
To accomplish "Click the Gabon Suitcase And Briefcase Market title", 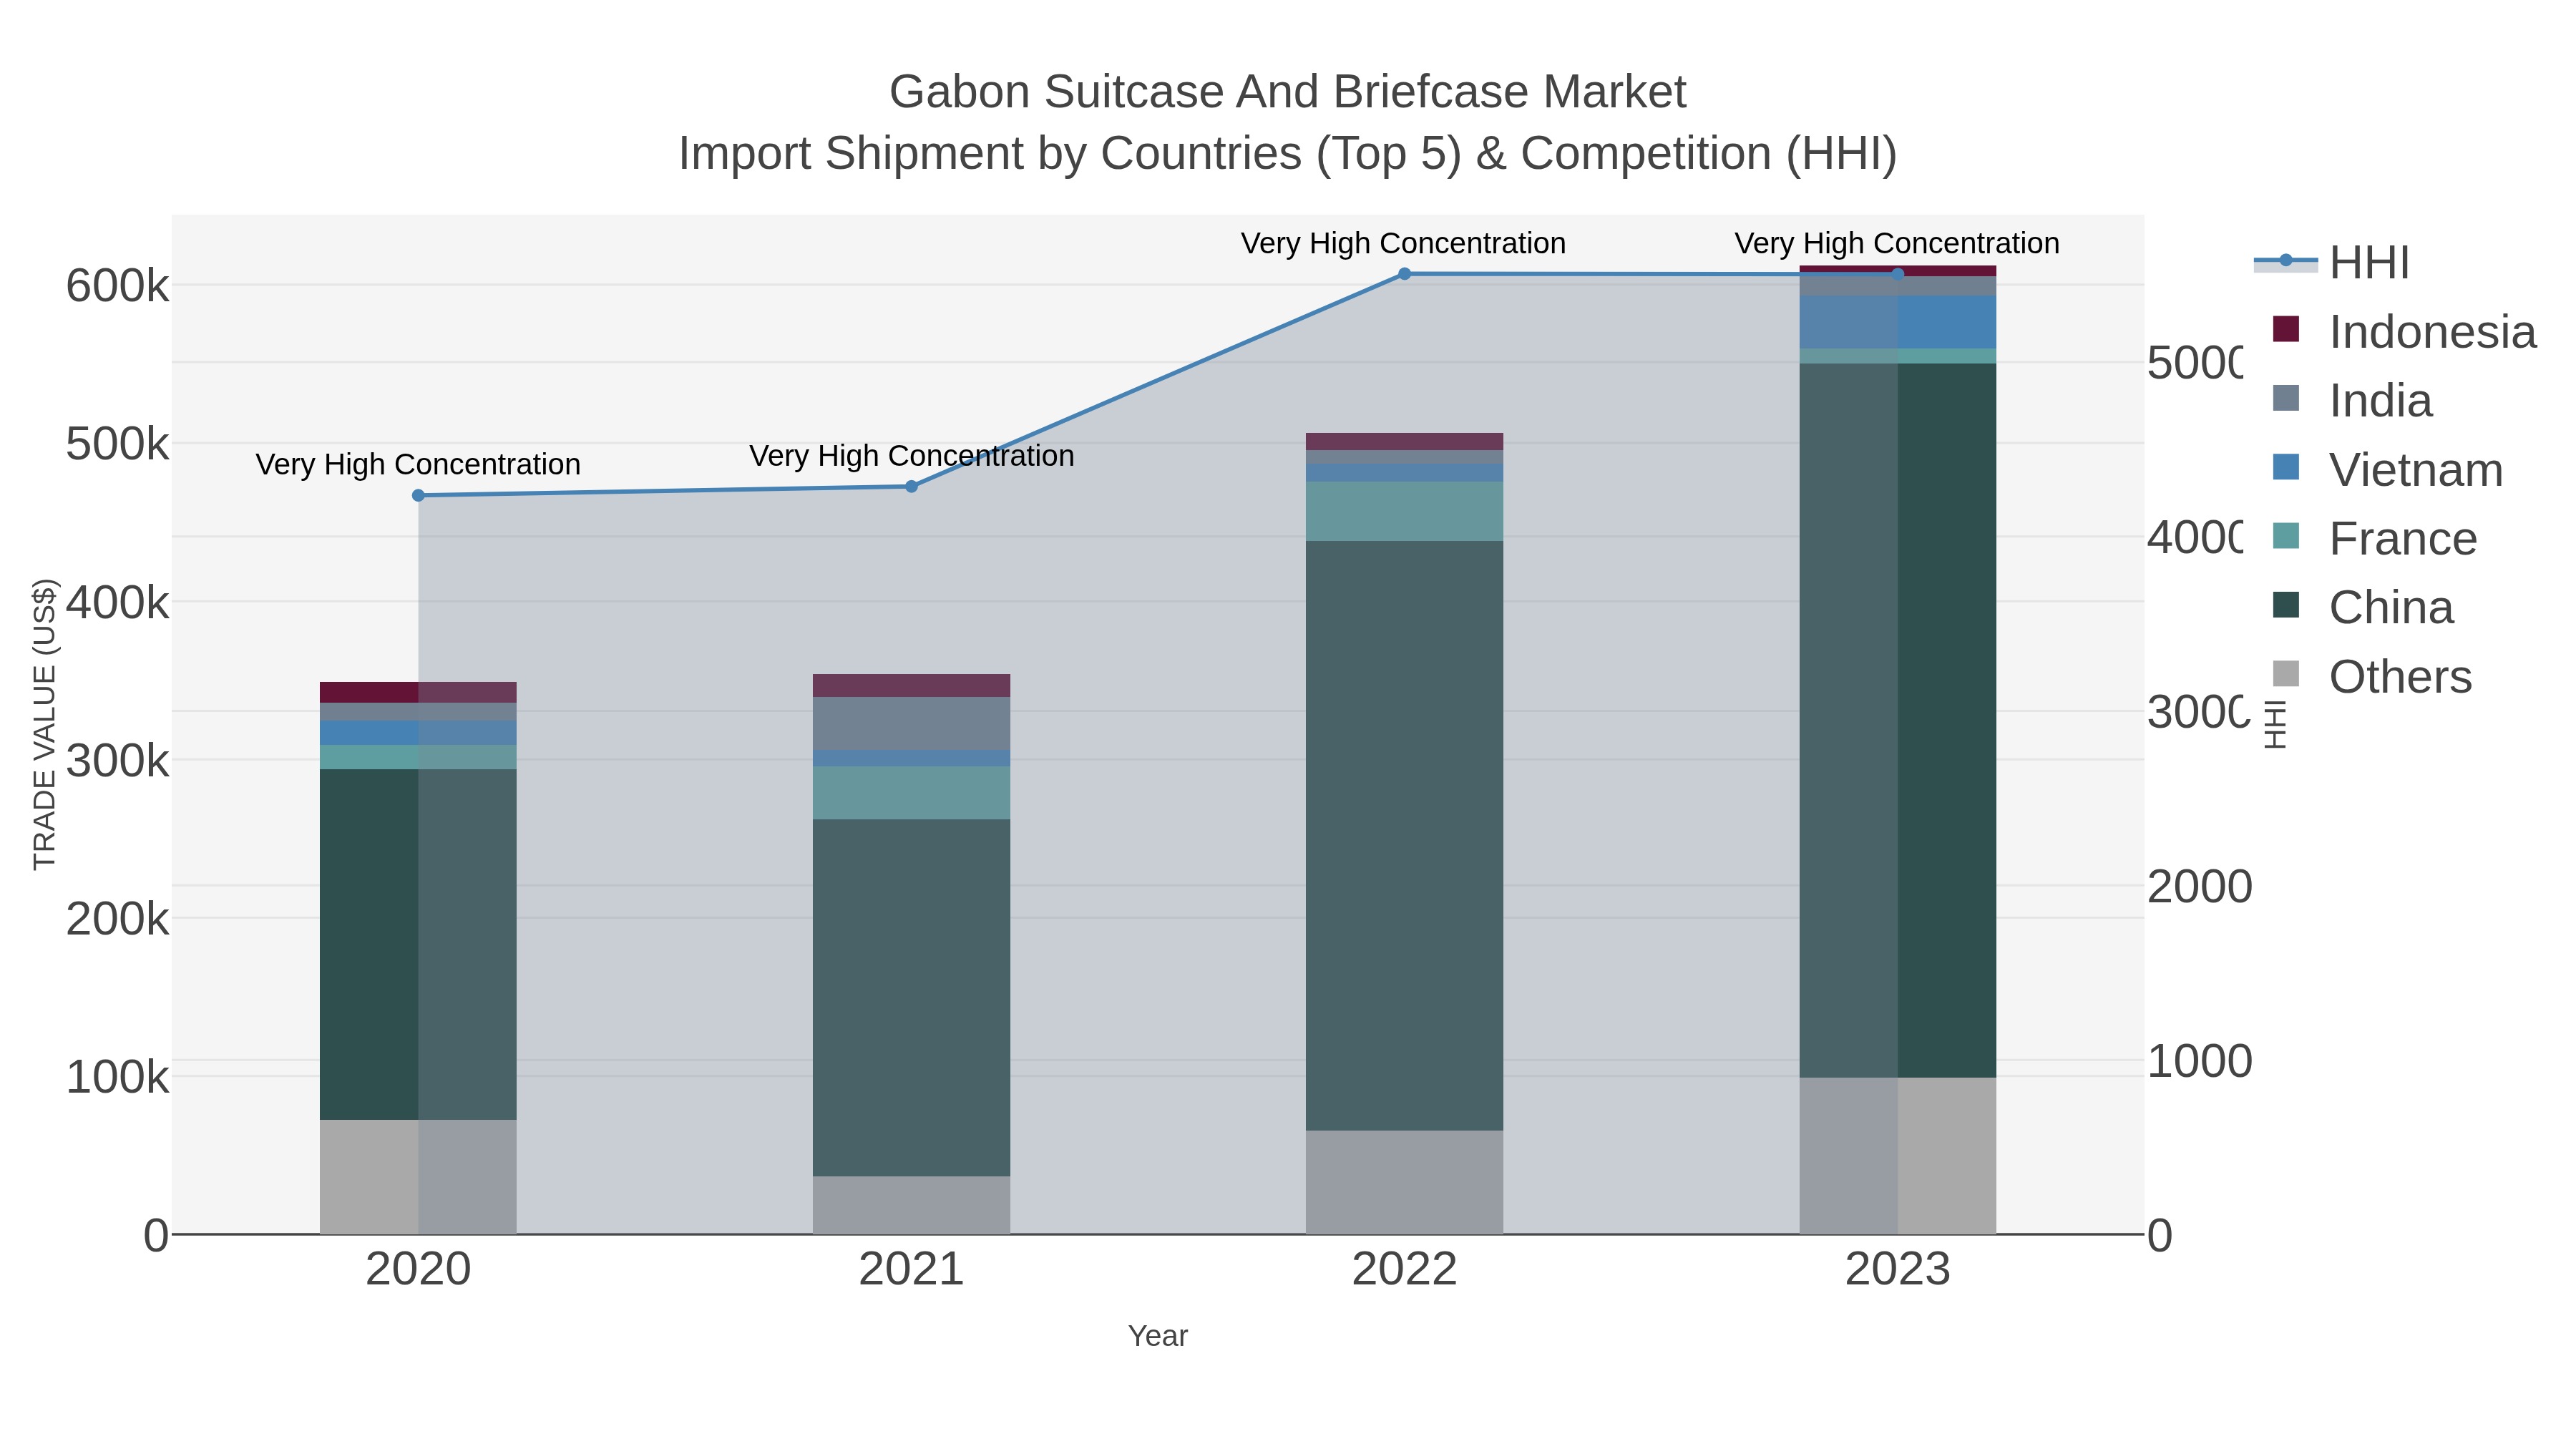I will (x=1288, y=92).
